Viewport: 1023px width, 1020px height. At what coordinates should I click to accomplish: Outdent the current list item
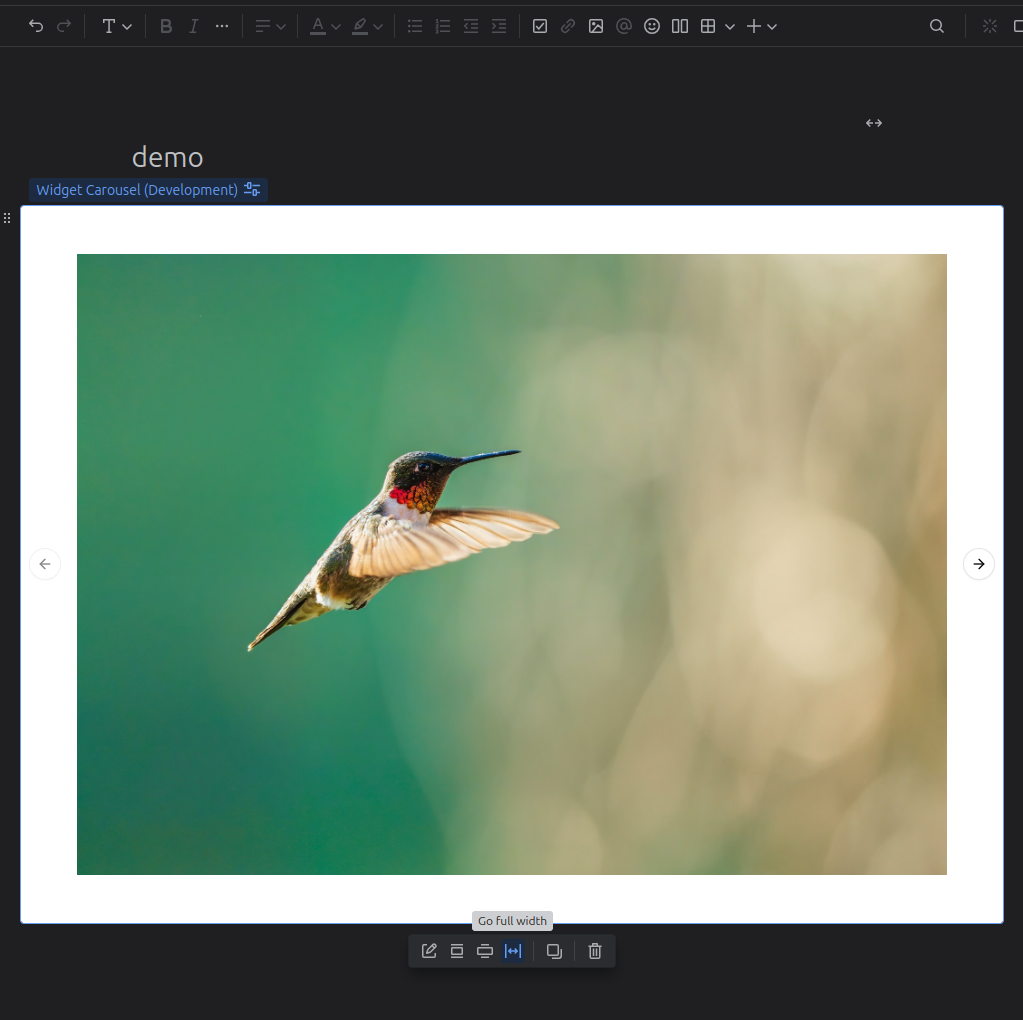click(x=471, y=26)
